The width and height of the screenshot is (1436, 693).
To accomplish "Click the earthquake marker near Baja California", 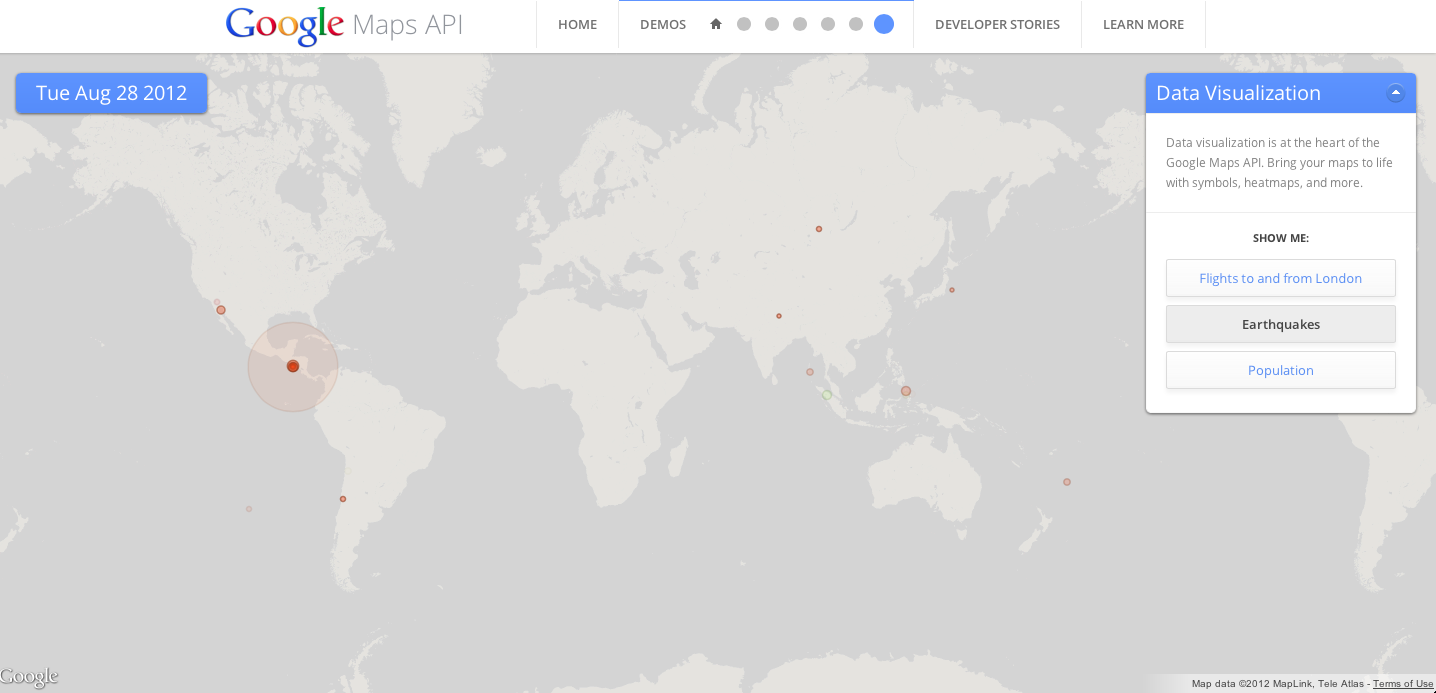I will pos(221,310).
